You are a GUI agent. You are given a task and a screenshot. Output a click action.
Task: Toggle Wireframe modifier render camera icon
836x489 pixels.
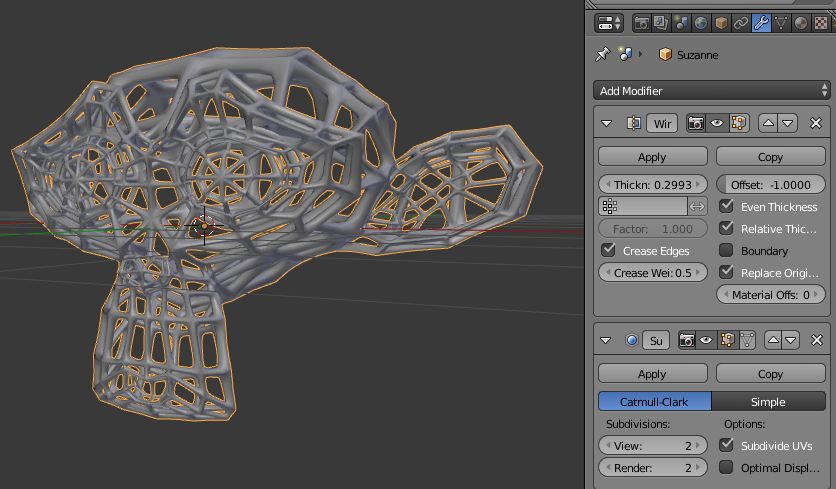click(695, 124)
